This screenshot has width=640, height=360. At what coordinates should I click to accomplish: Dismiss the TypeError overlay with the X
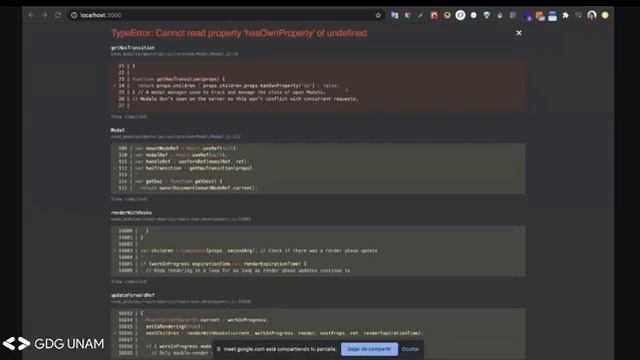519,33
